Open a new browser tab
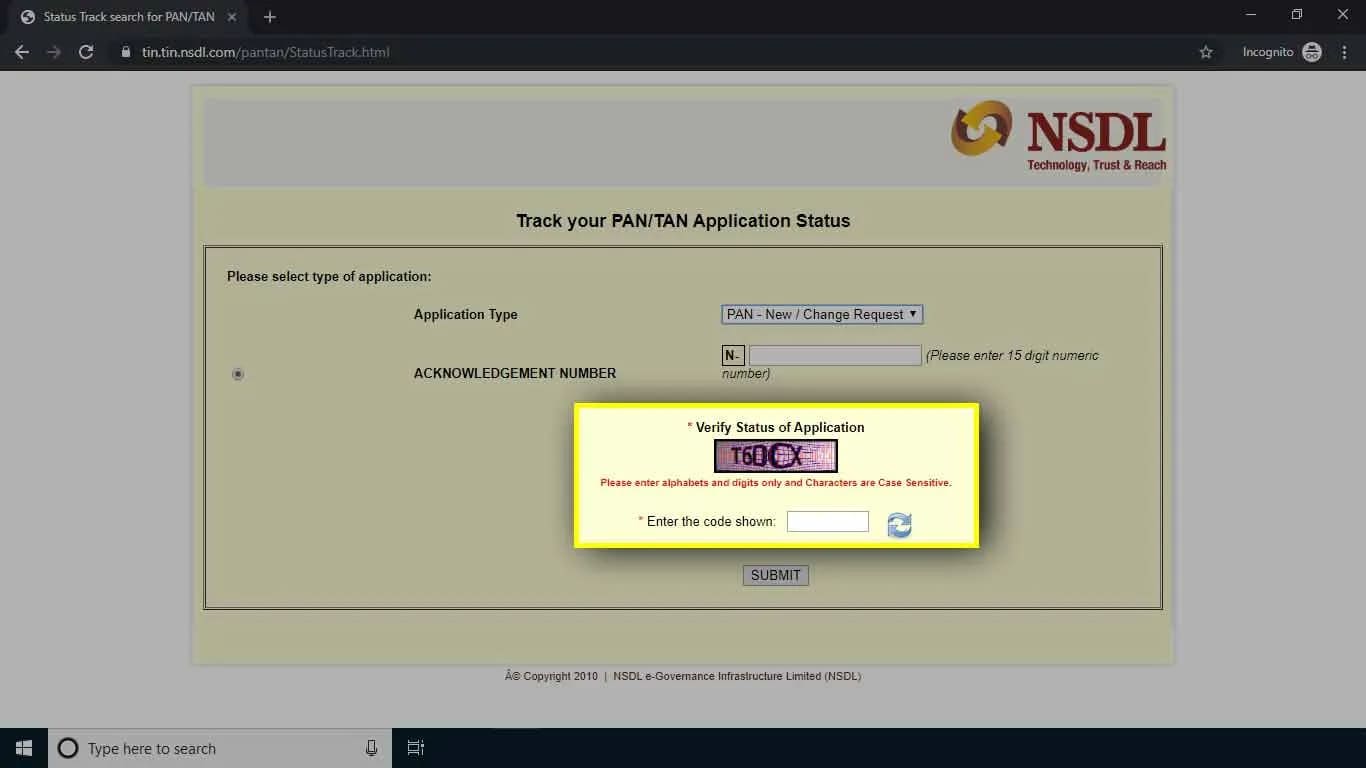This screenshot has height=768, width=1366. (269, 16)
